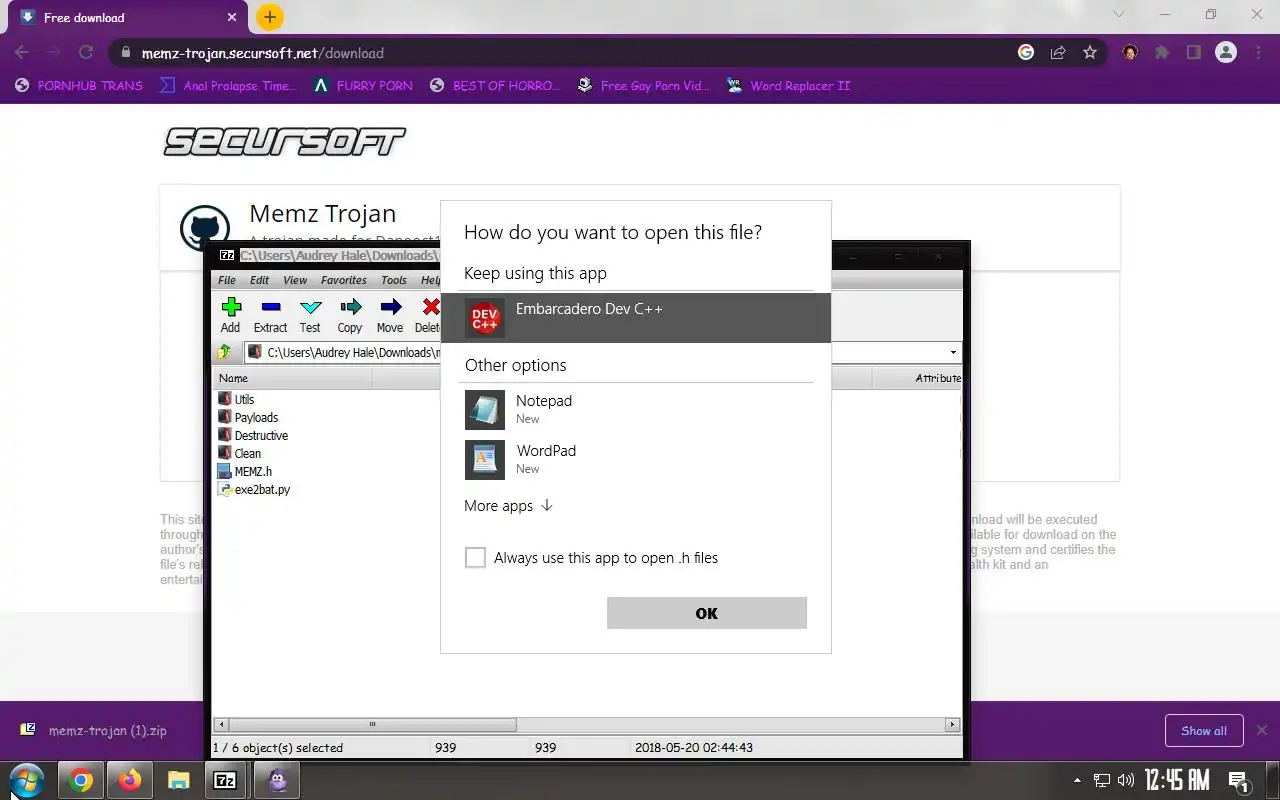The height and width of the screenshot is (800, 1280).
Task: Click the taskbar clock showing 12:45 AM
Action: coord(1177,780)
